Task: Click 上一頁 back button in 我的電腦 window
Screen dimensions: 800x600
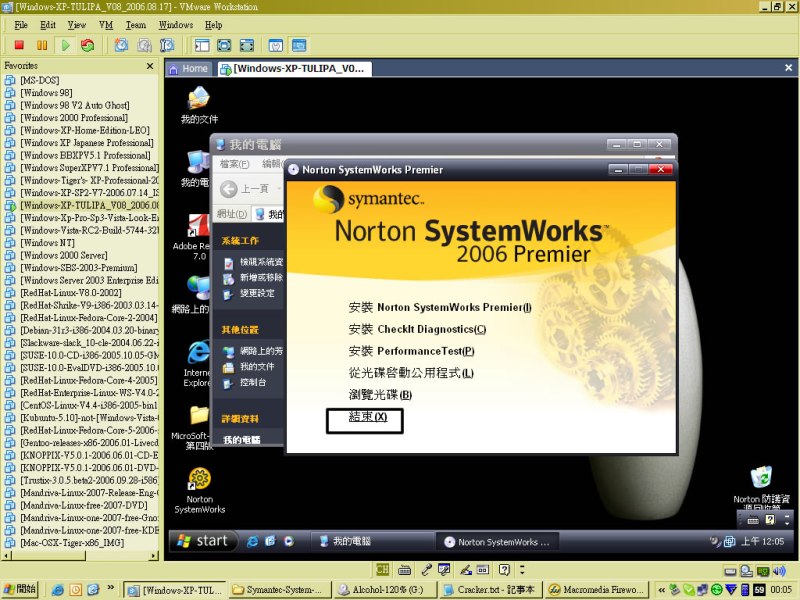Action: [x=245, y=189]
